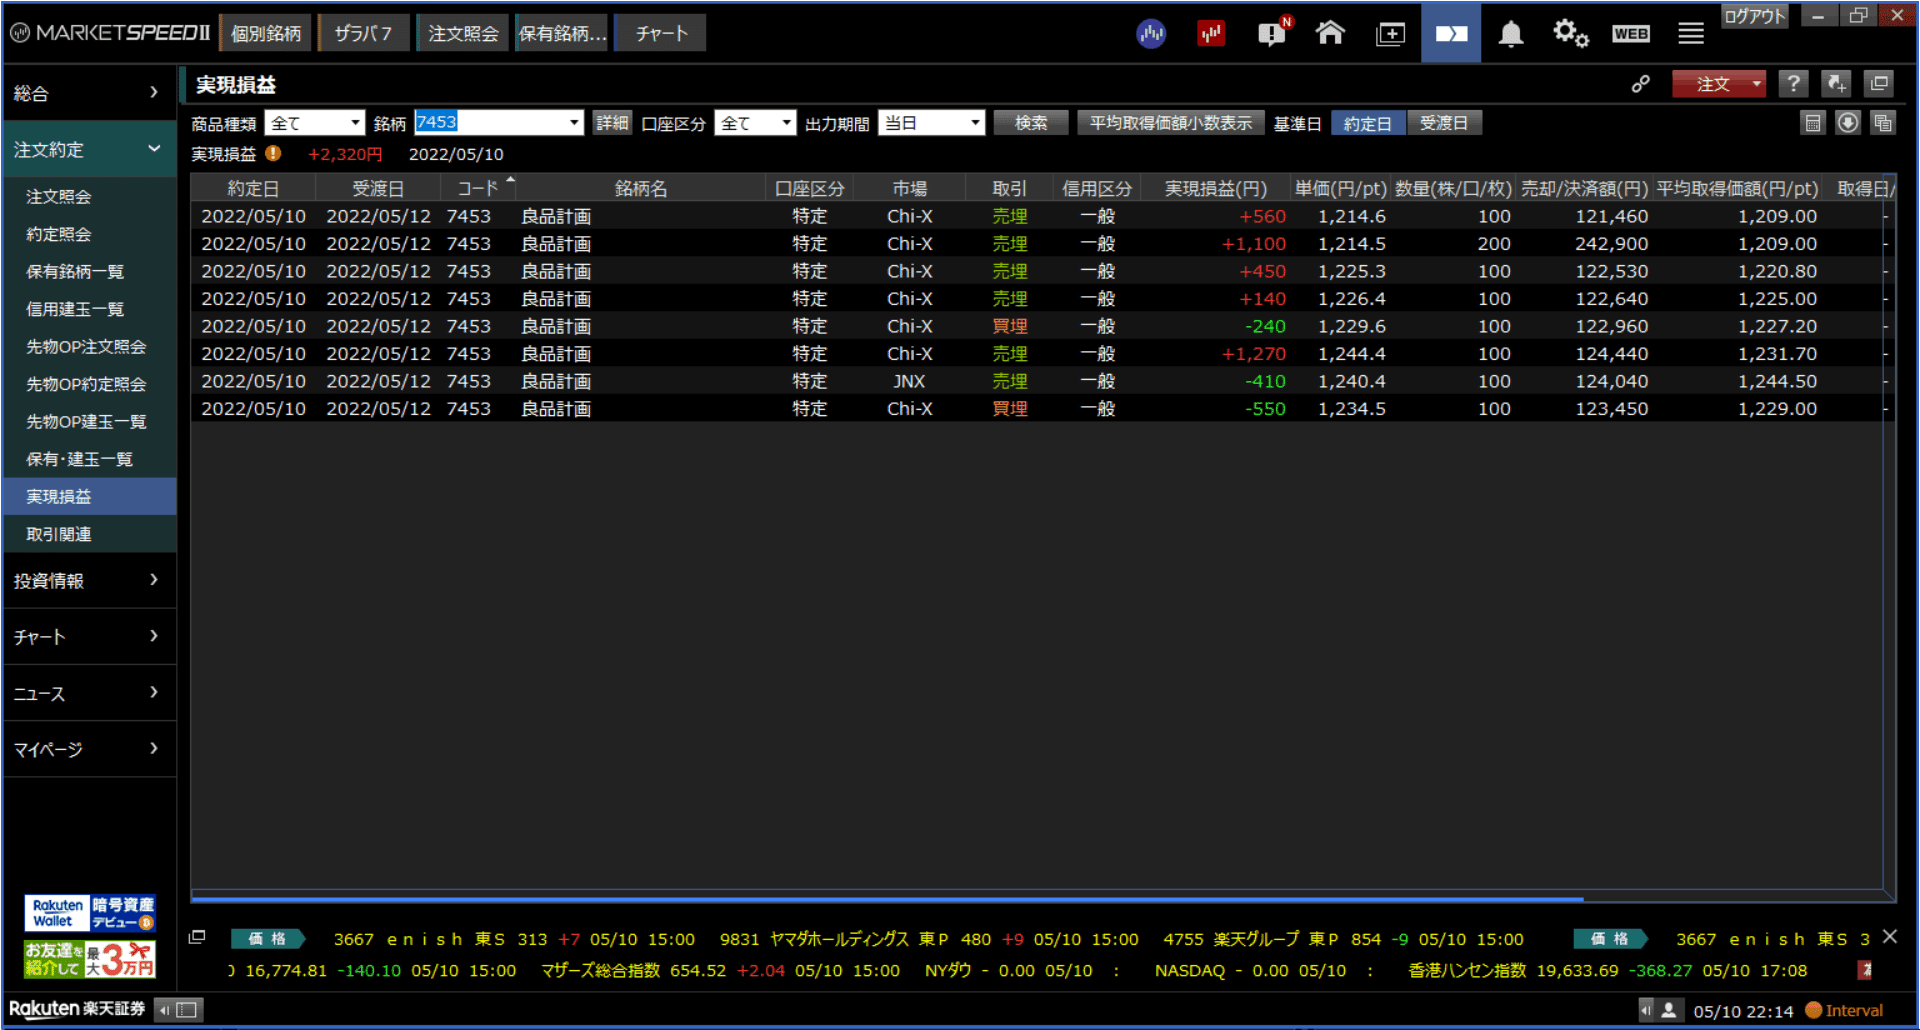This screenshot has height=1030, width=1920.
Task: Open the red candlestick chart icon
Action: tap(1211, 34)
